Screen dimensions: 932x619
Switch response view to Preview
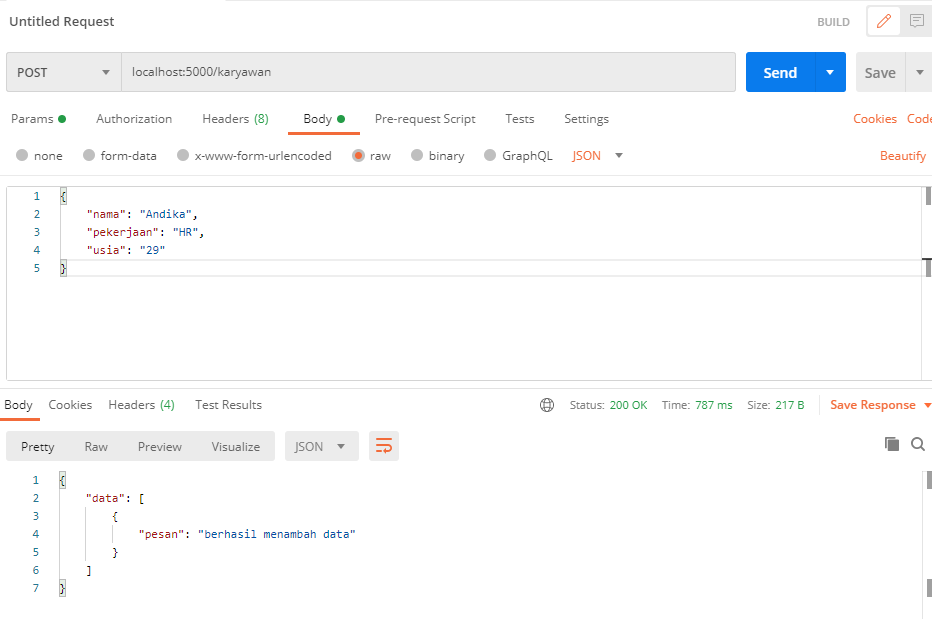coord(159,447)
